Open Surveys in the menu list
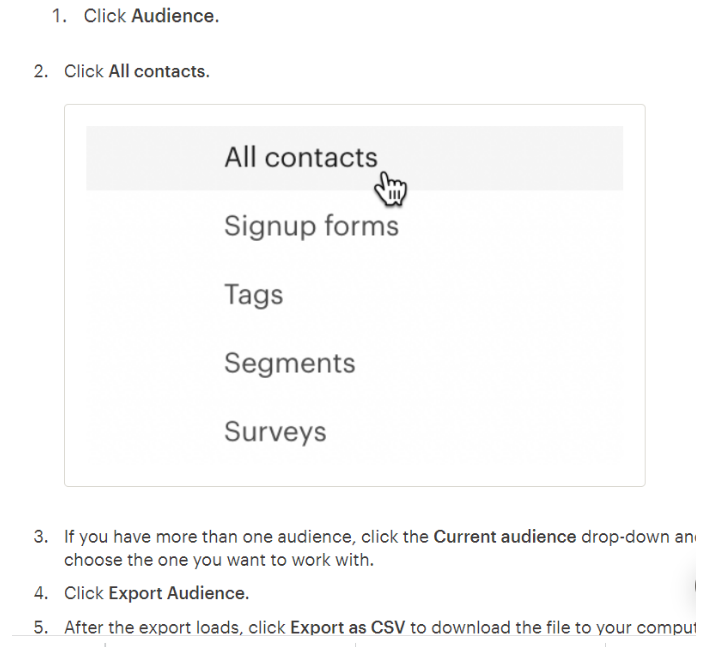 coord(275,432)
